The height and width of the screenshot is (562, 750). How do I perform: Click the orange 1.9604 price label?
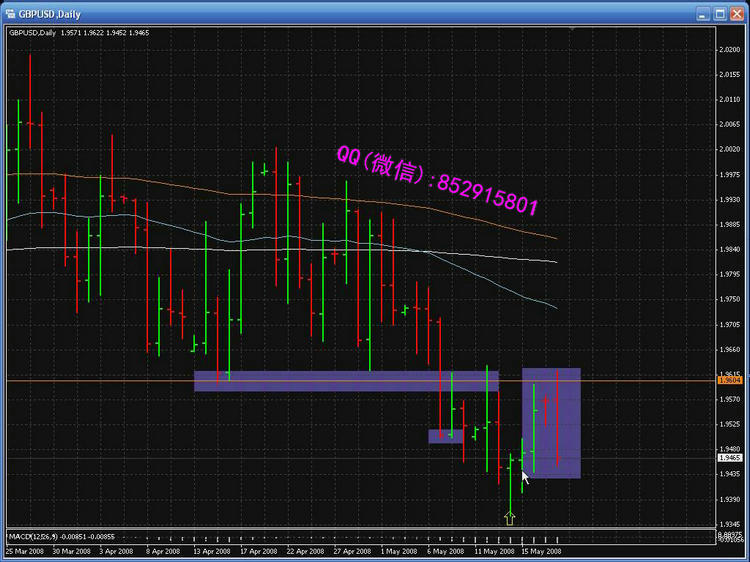pos(729,381)
